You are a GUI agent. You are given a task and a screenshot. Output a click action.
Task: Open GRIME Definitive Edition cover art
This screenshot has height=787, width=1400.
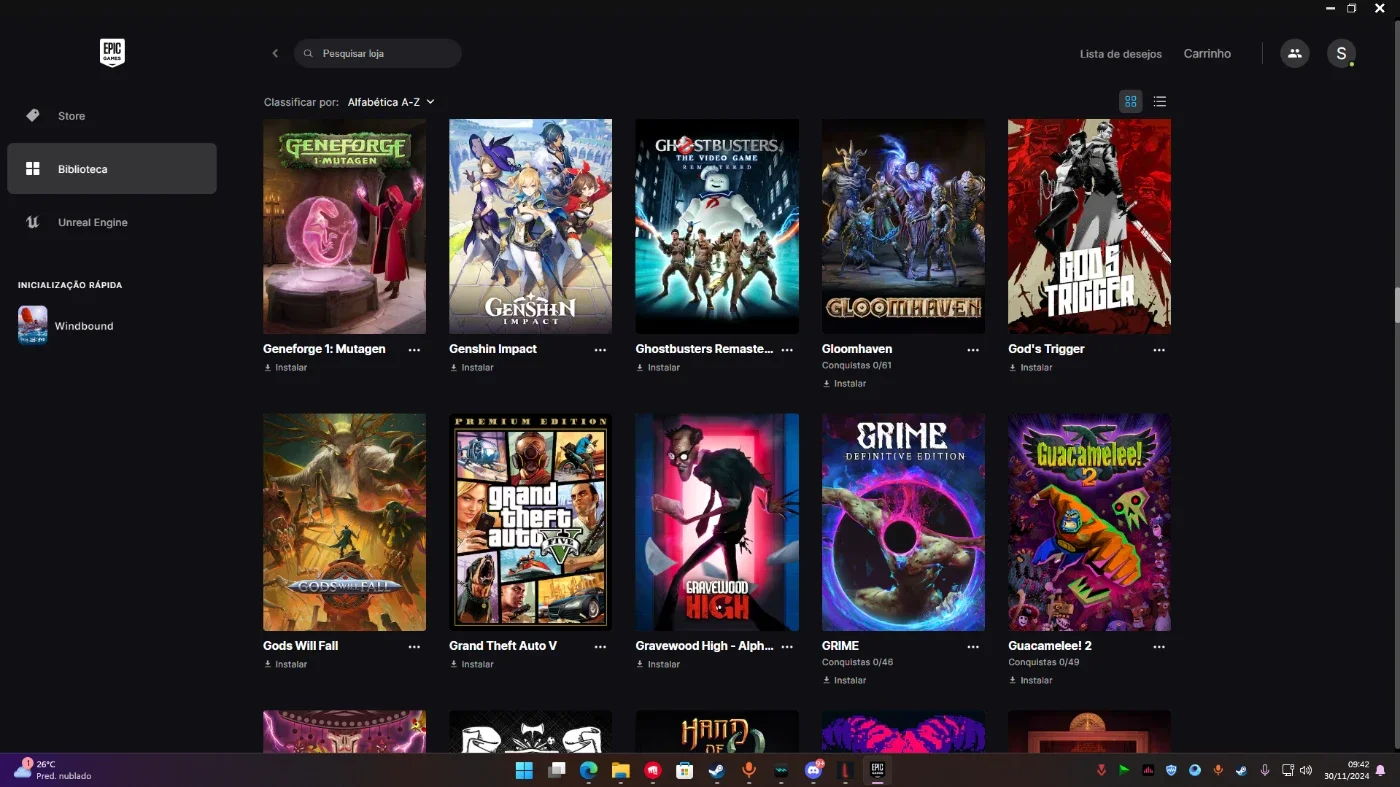[903, 522]
